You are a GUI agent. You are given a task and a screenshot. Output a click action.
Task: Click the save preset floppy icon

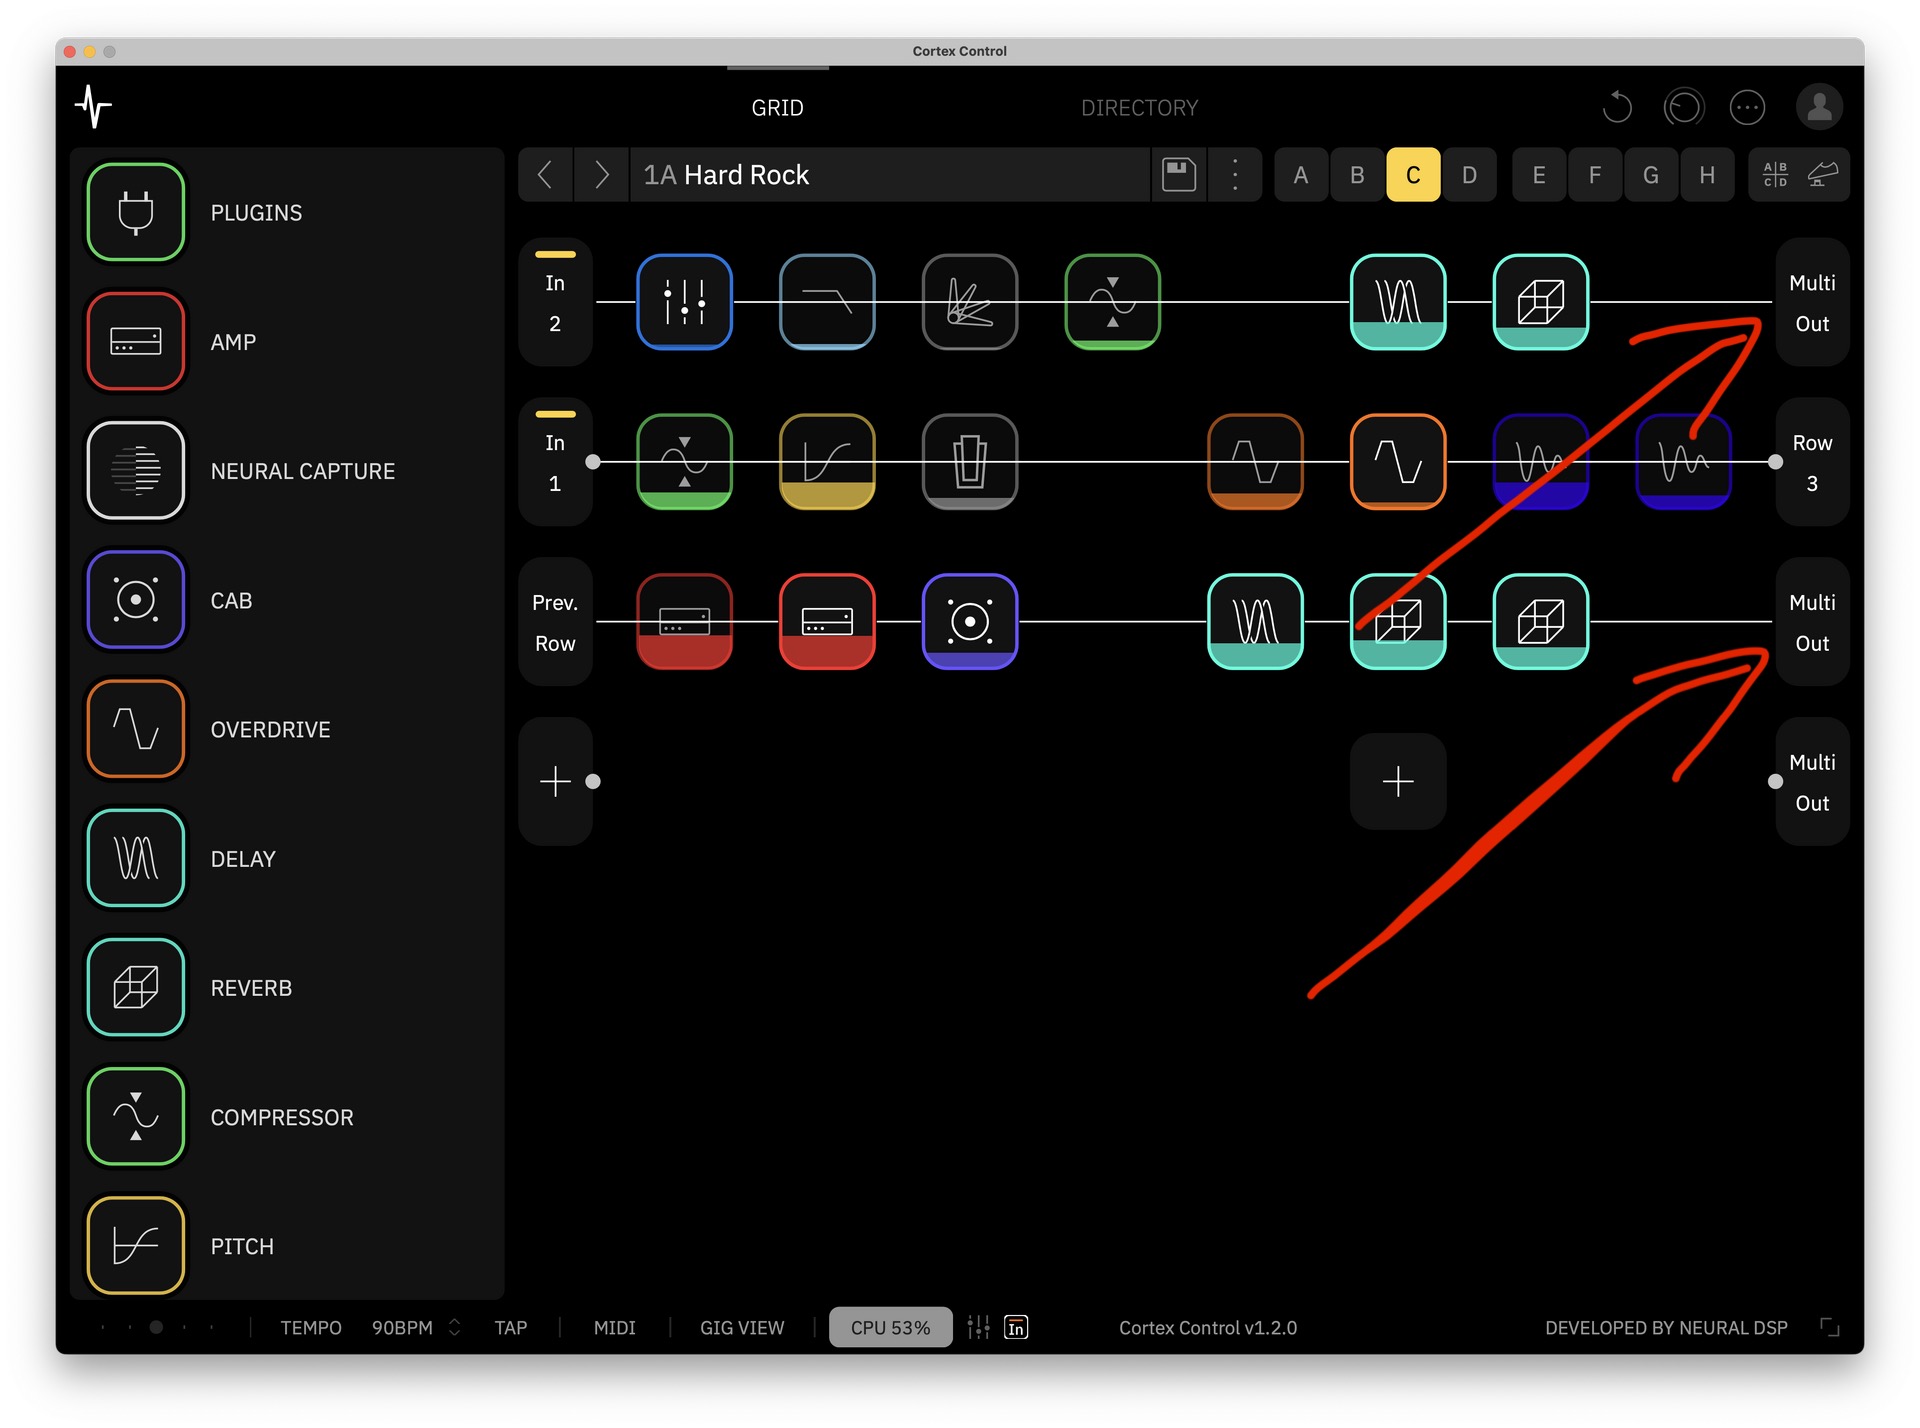1179,175
